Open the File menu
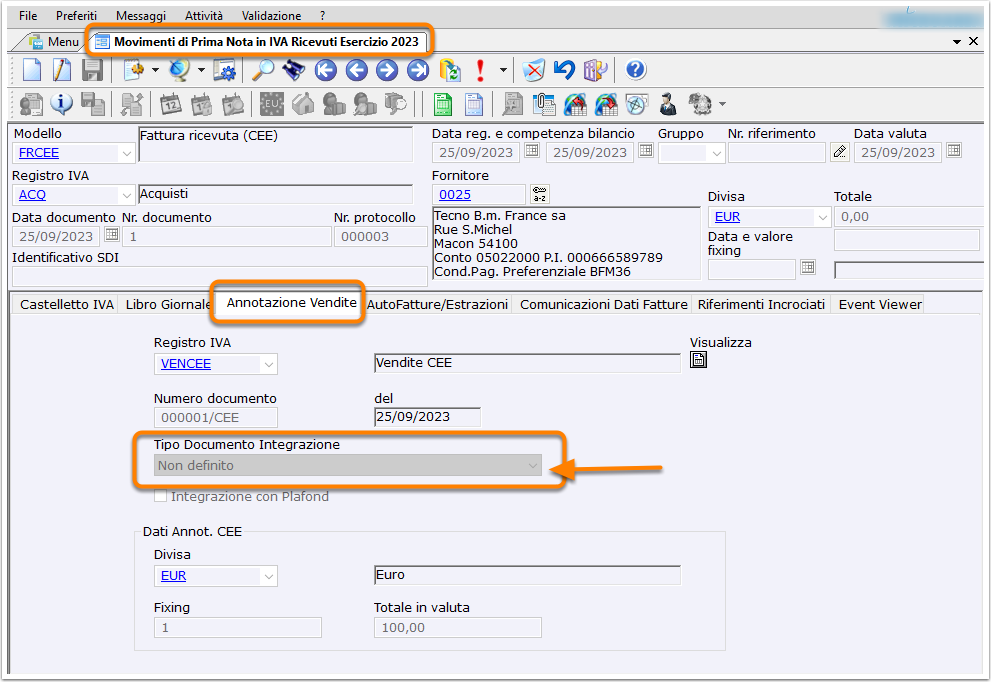 pos(28,16)
